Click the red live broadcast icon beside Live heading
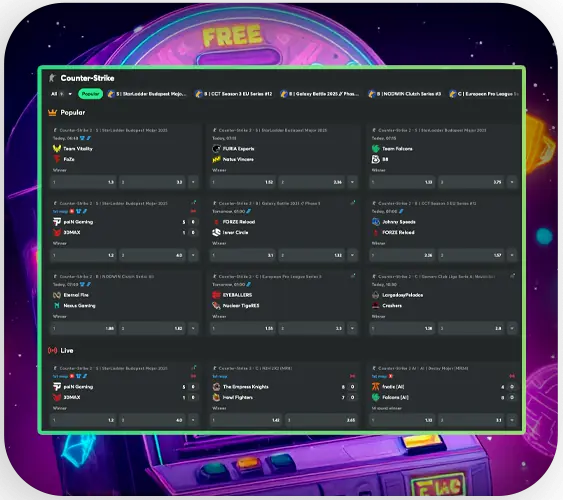Screen dimensions: 563x500 coord(52,350)
